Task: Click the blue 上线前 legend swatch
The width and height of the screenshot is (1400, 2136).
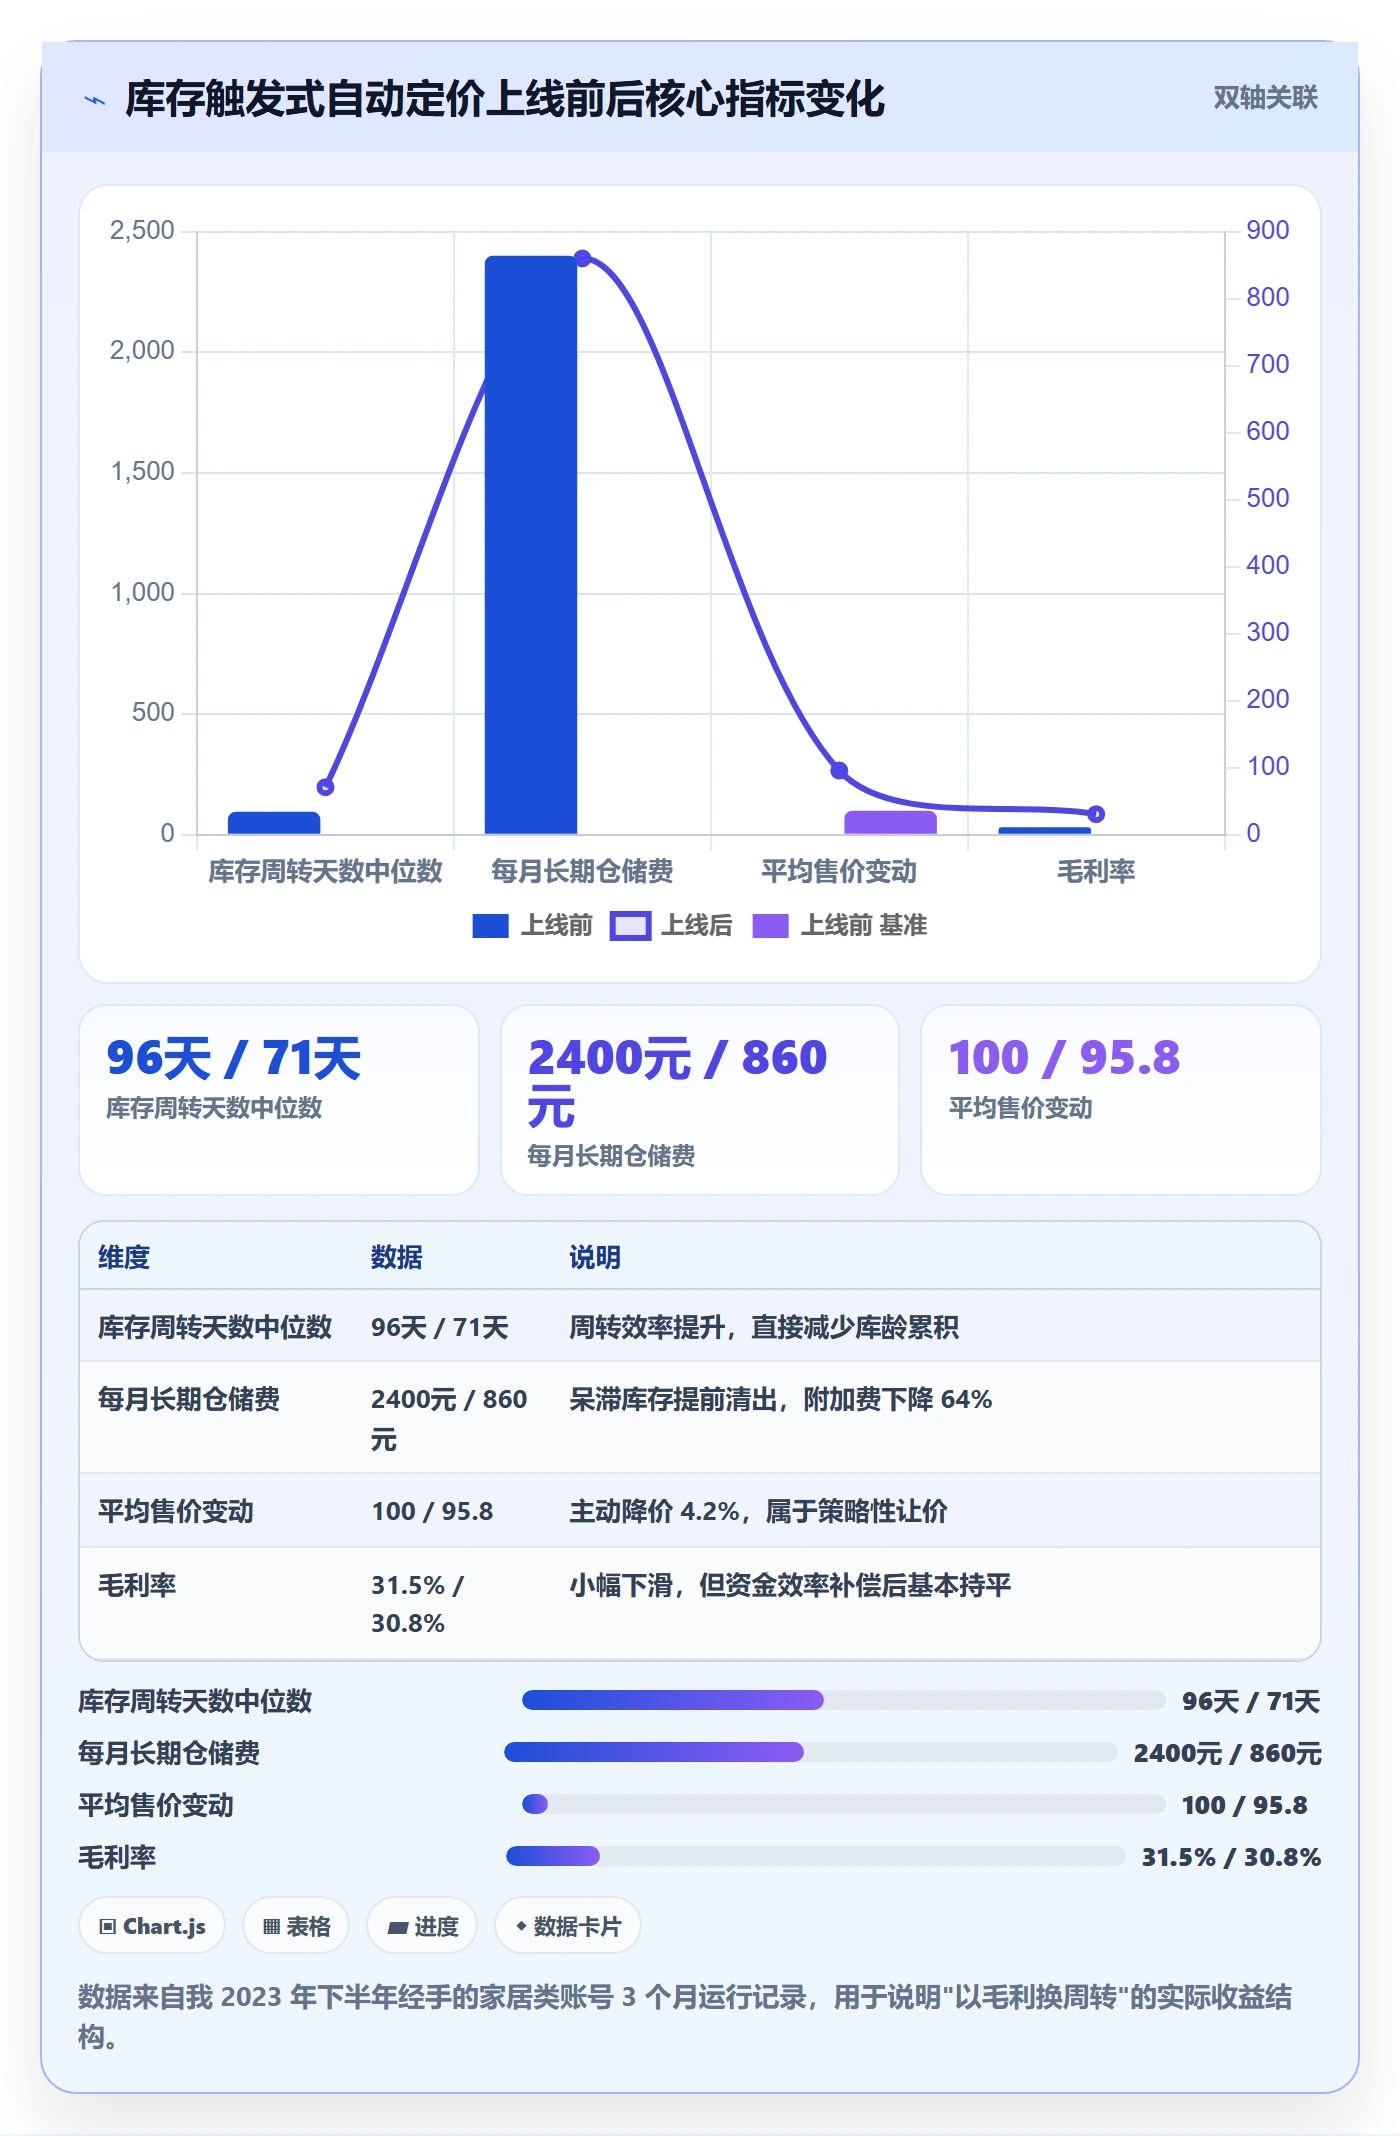Action: point(490,926)
